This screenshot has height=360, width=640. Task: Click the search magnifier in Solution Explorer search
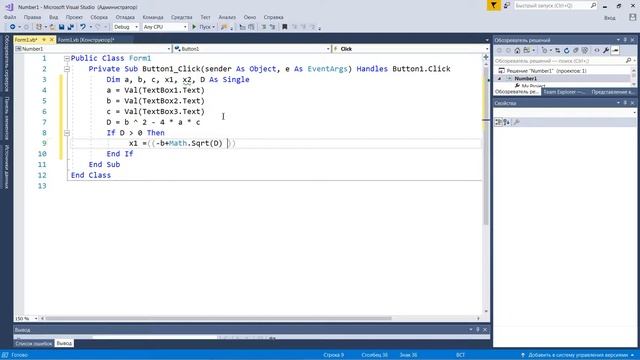[628, 60]
